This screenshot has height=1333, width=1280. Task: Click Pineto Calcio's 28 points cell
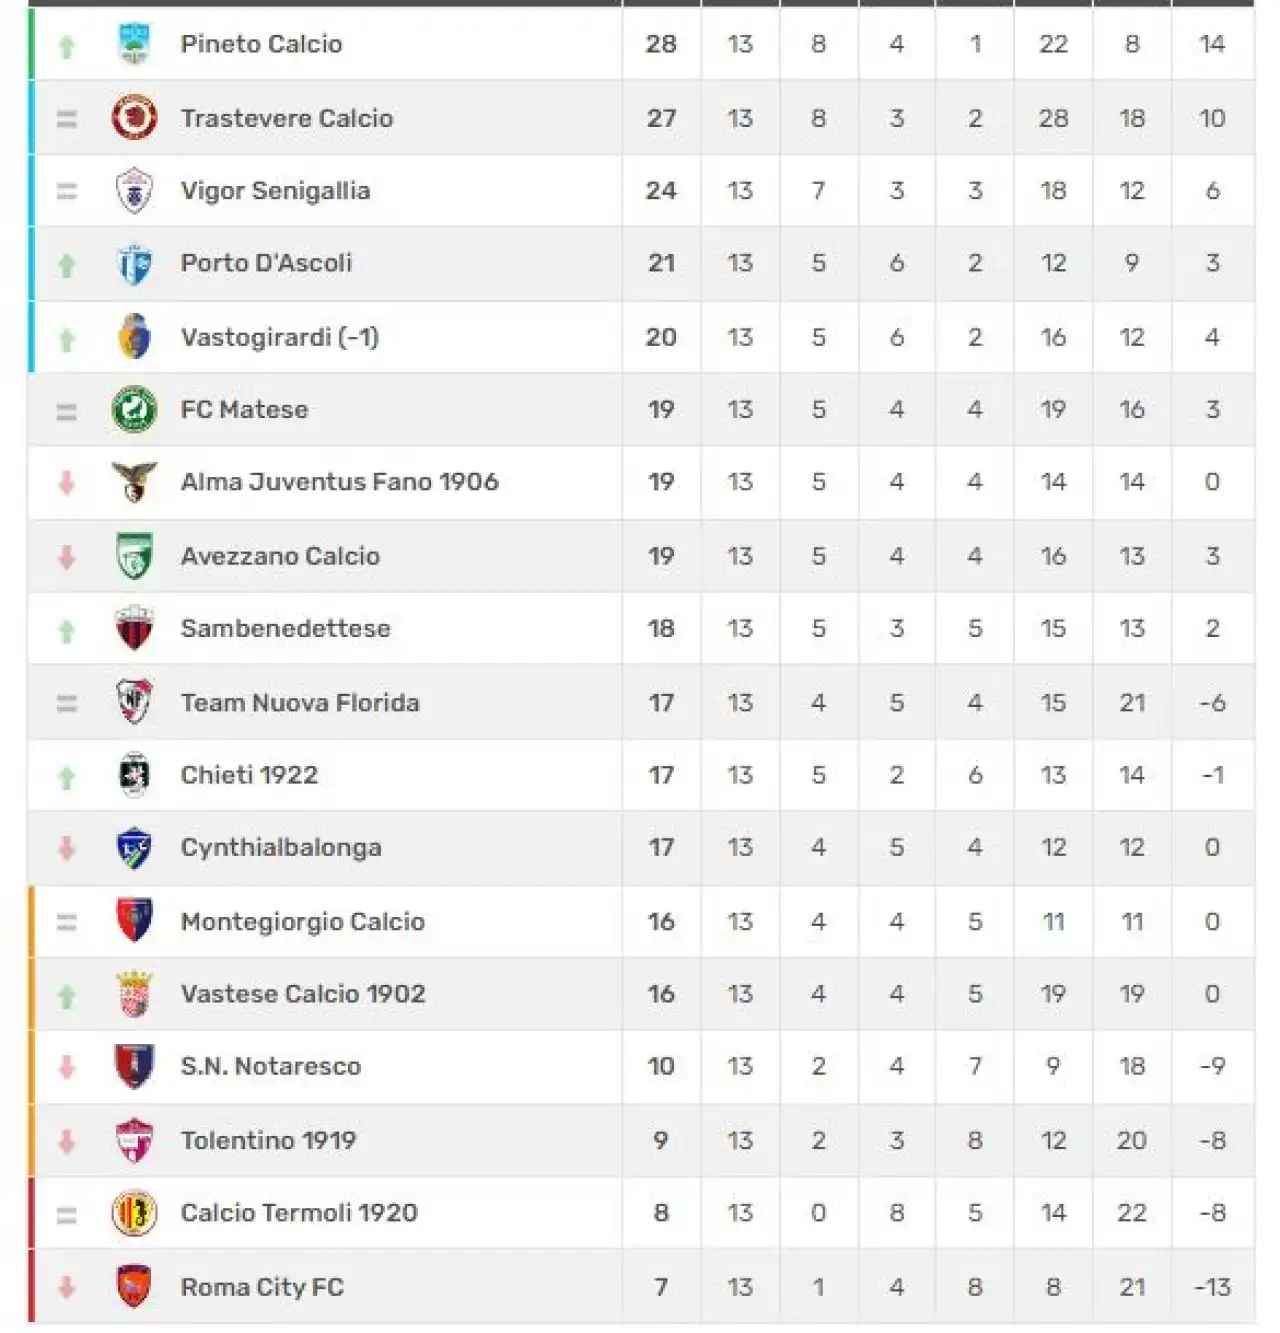pyautogui.click(x=661, y=44)
